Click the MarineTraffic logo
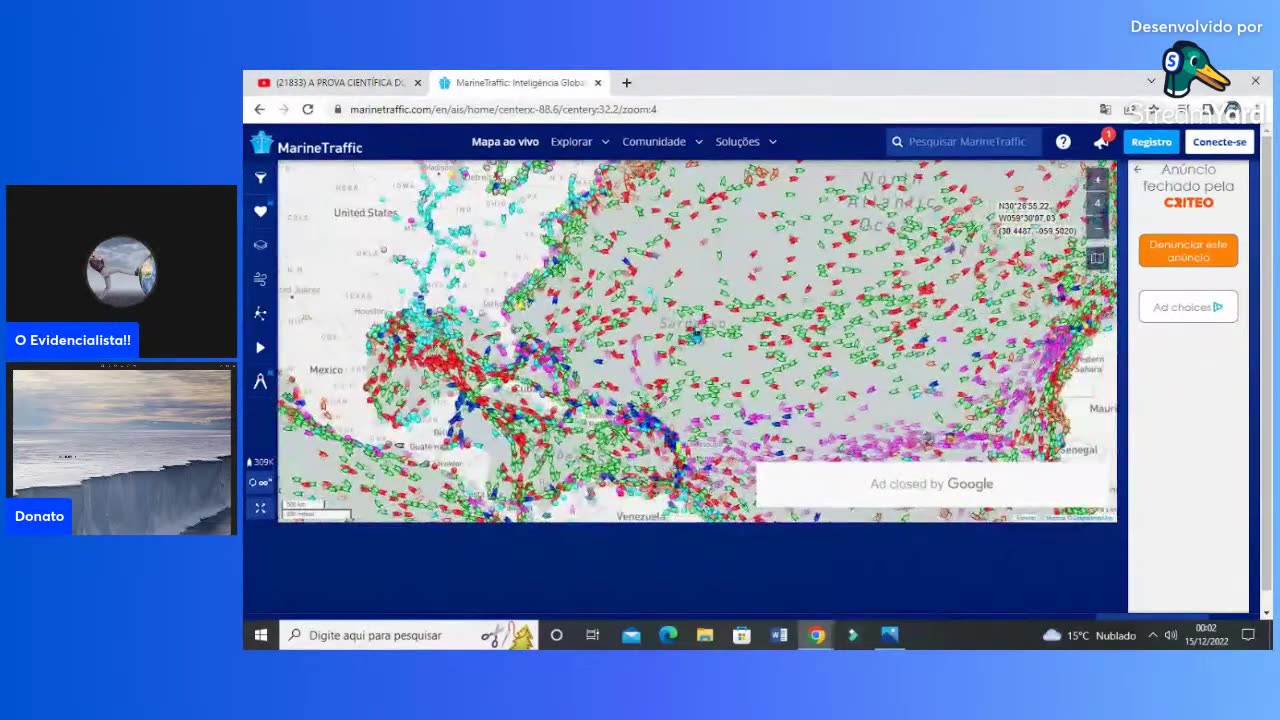1280x720 pixels. 306,144
